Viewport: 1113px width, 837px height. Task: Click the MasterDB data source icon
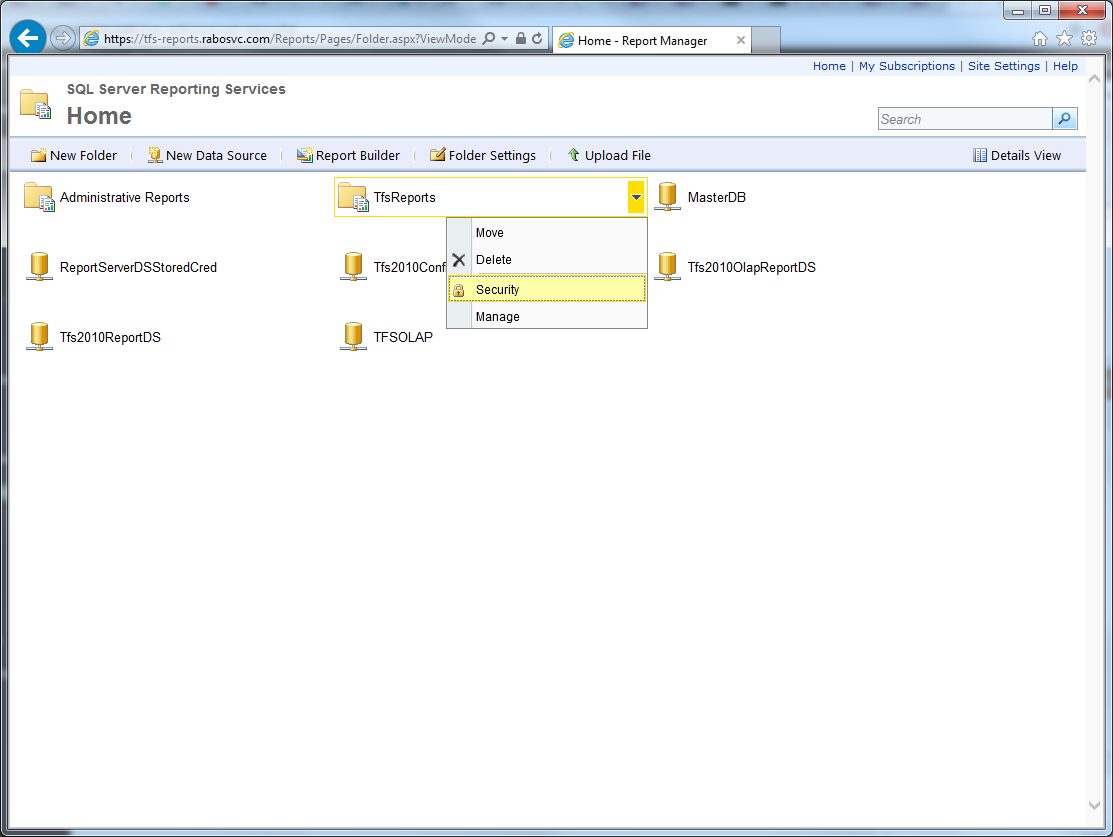click(x=667, y=197)
